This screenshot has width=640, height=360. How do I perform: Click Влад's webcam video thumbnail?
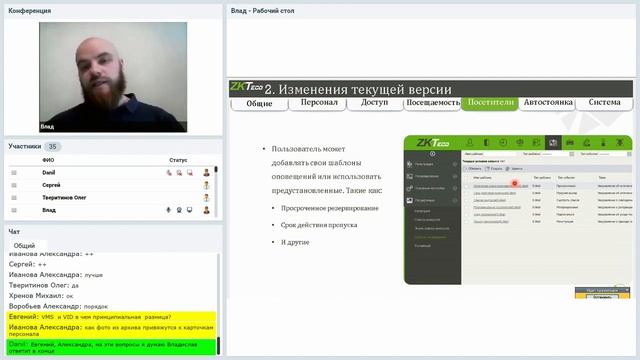[x=113, y=77]
